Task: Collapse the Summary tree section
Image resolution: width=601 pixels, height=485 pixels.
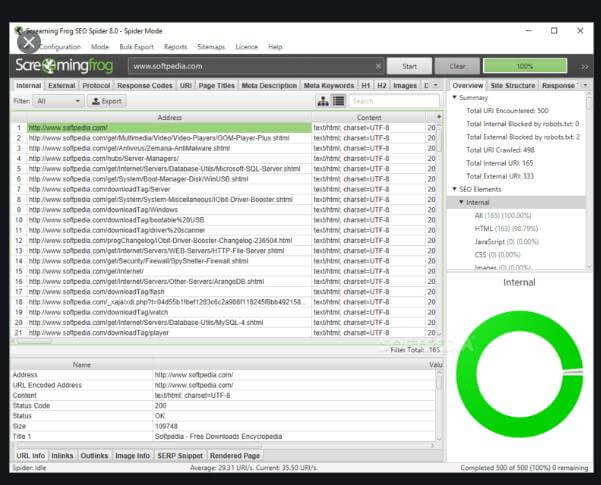Action: click(454, 97)
